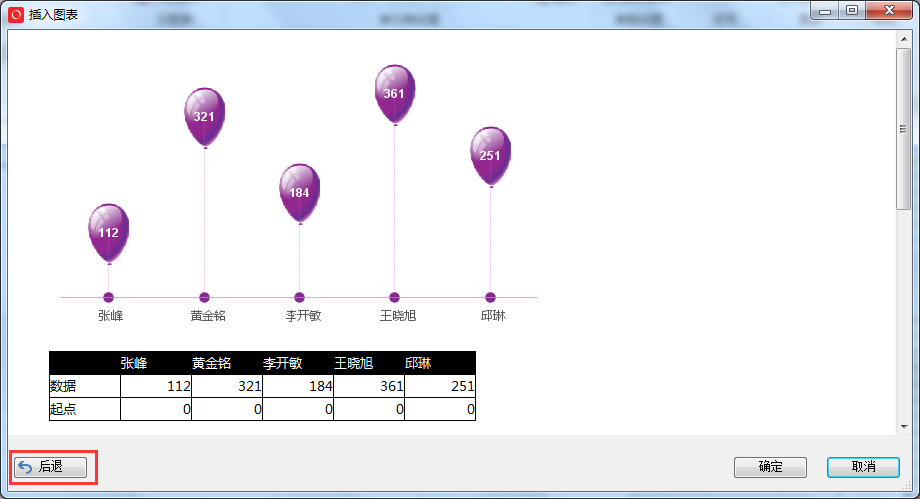Click table cell with value 361
Screen dimensions: 920x499
click(368, 386)
